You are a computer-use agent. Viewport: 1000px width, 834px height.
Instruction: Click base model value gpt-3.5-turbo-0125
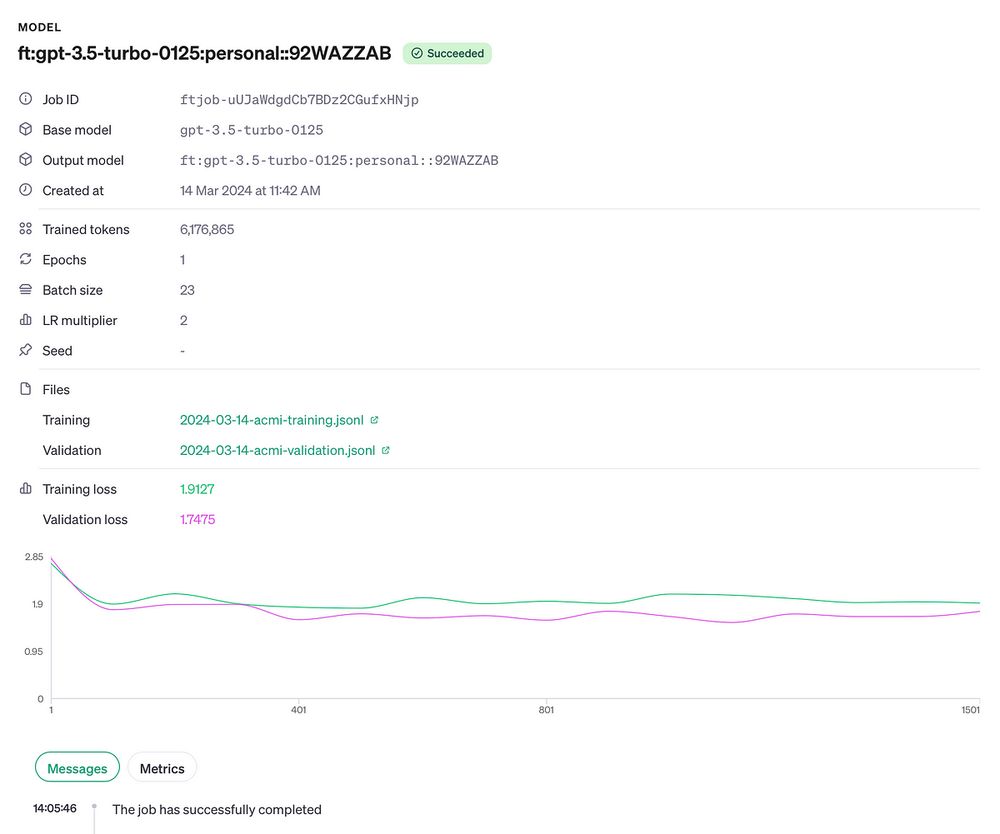(251, 130)
